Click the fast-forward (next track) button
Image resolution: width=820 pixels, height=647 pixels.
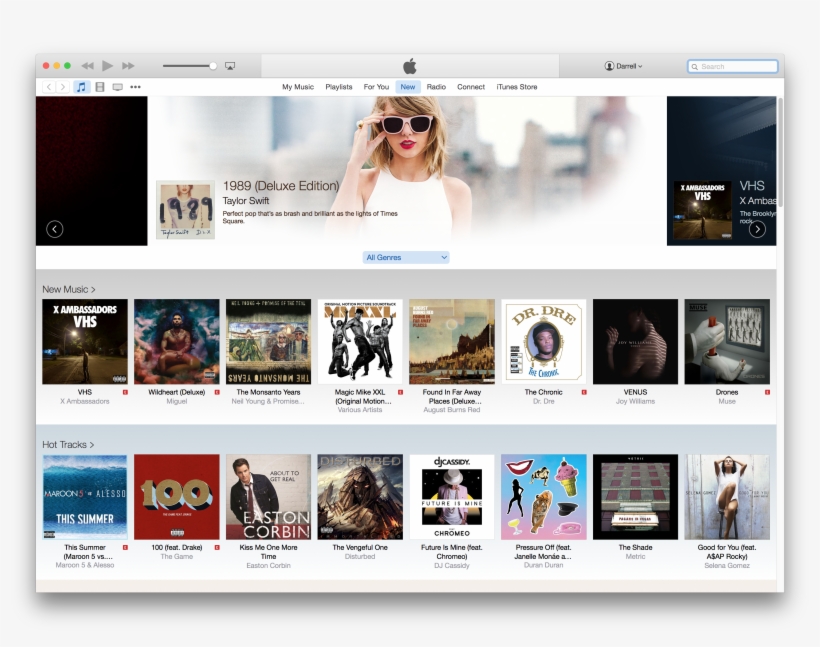127,66
